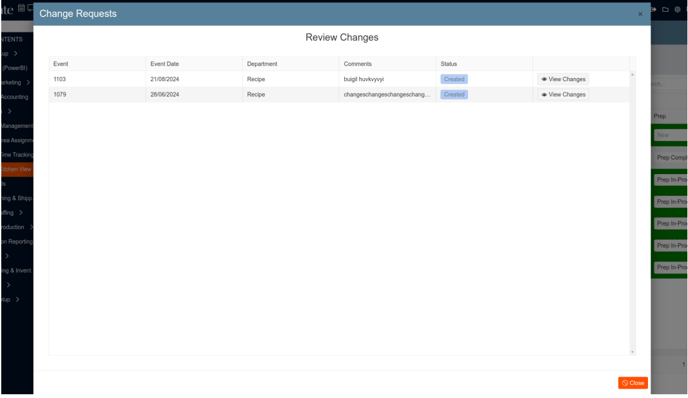
Task: View Changes for event 1079
Action: coord(563,94)
